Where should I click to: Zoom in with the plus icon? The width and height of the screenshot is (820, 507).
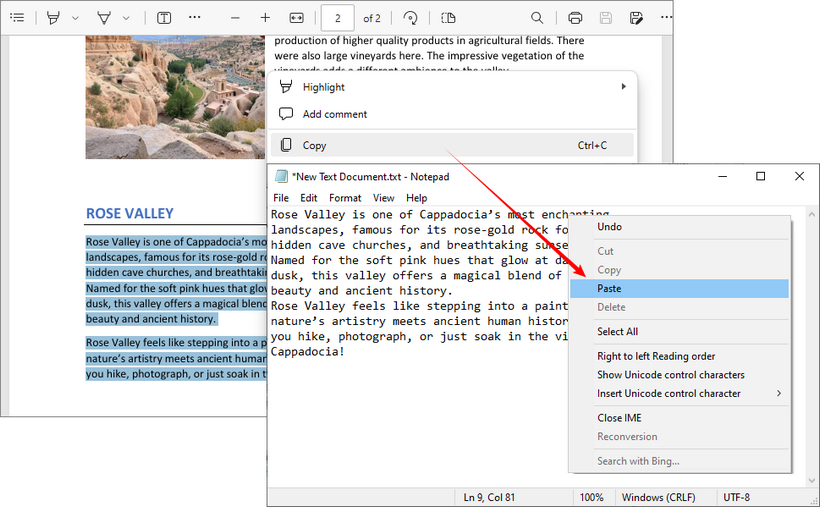tap(265, 18)
